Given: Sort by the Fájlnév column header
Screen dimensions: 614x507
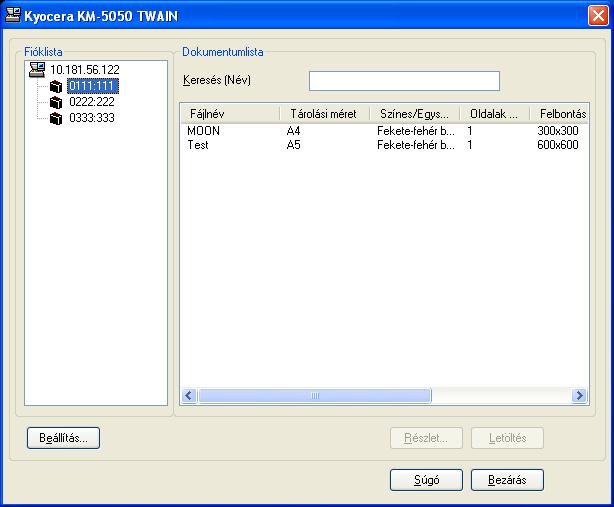Looking at the screenshot, I should (231, 114).
